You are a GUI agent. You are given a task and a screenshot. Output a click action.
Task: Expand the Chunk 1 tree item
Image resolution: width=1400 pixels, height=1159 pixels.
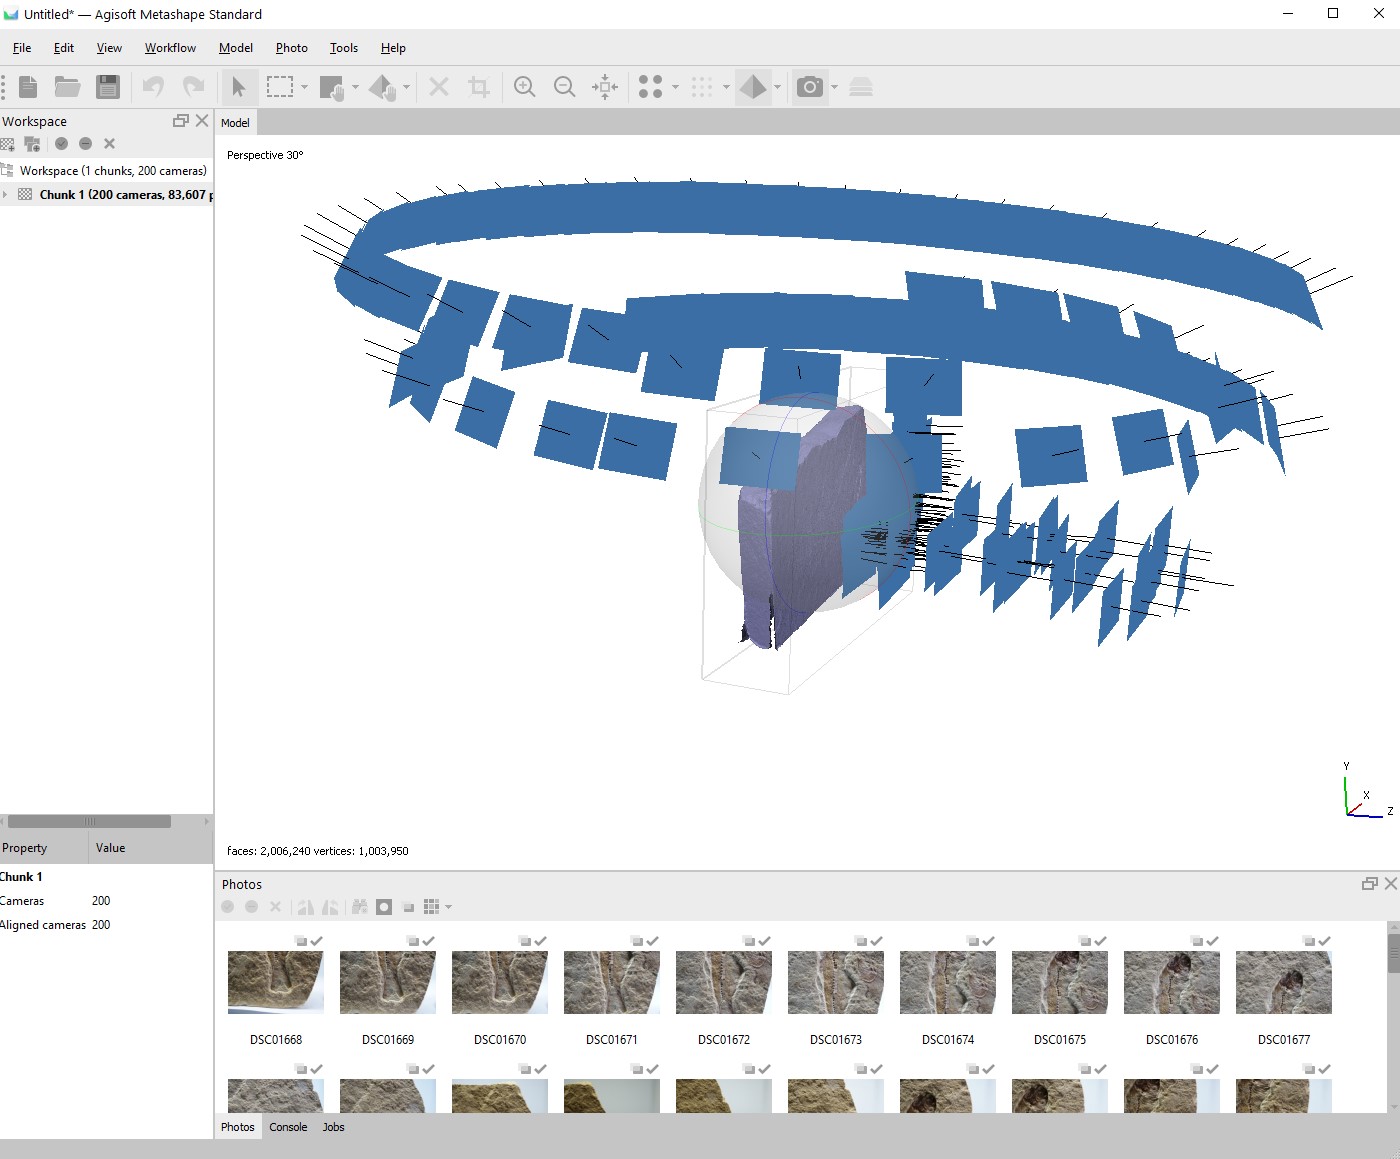[x=6, y=195]
